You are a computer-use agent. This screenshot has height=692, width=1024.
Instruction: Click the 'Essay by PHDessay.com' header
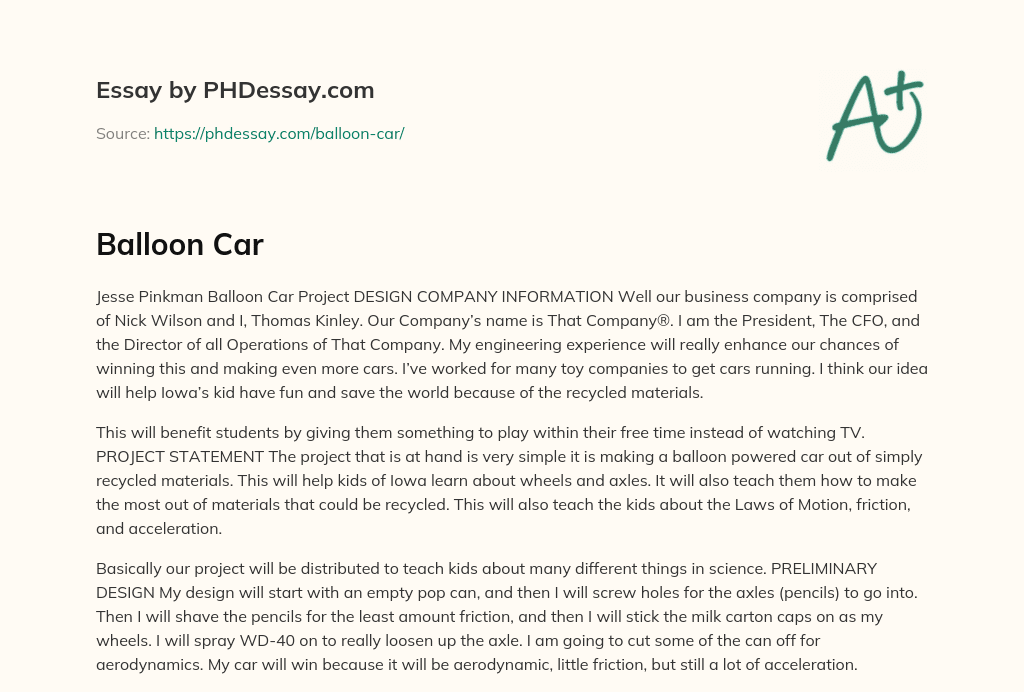click(235, 90)
